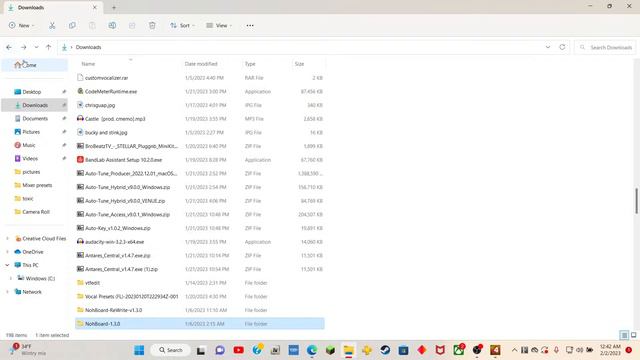Screen dimensions: 640x360
Task: Click Downloads in the address bar
Action: (88, 47)
